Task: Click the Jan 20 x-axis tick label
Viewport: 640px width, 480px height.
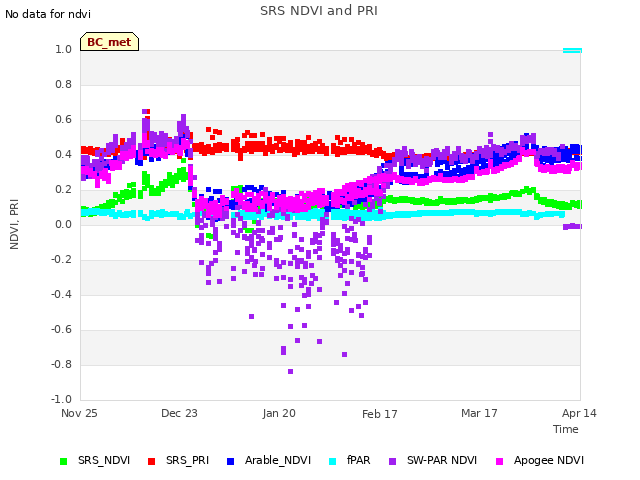Action: click(279, 413)
